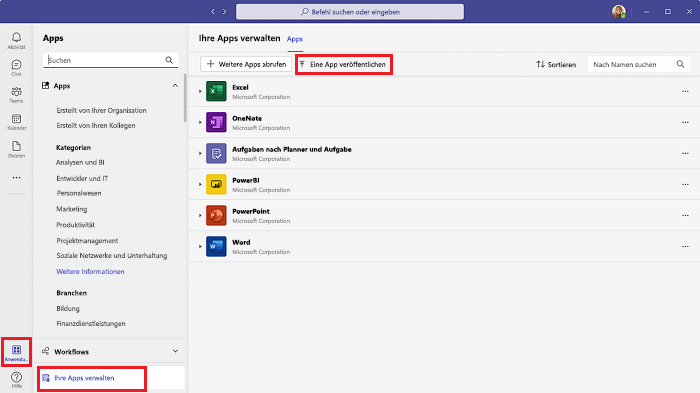
Task: Expand the Workflows section chevron
Action: coord(175,351)
